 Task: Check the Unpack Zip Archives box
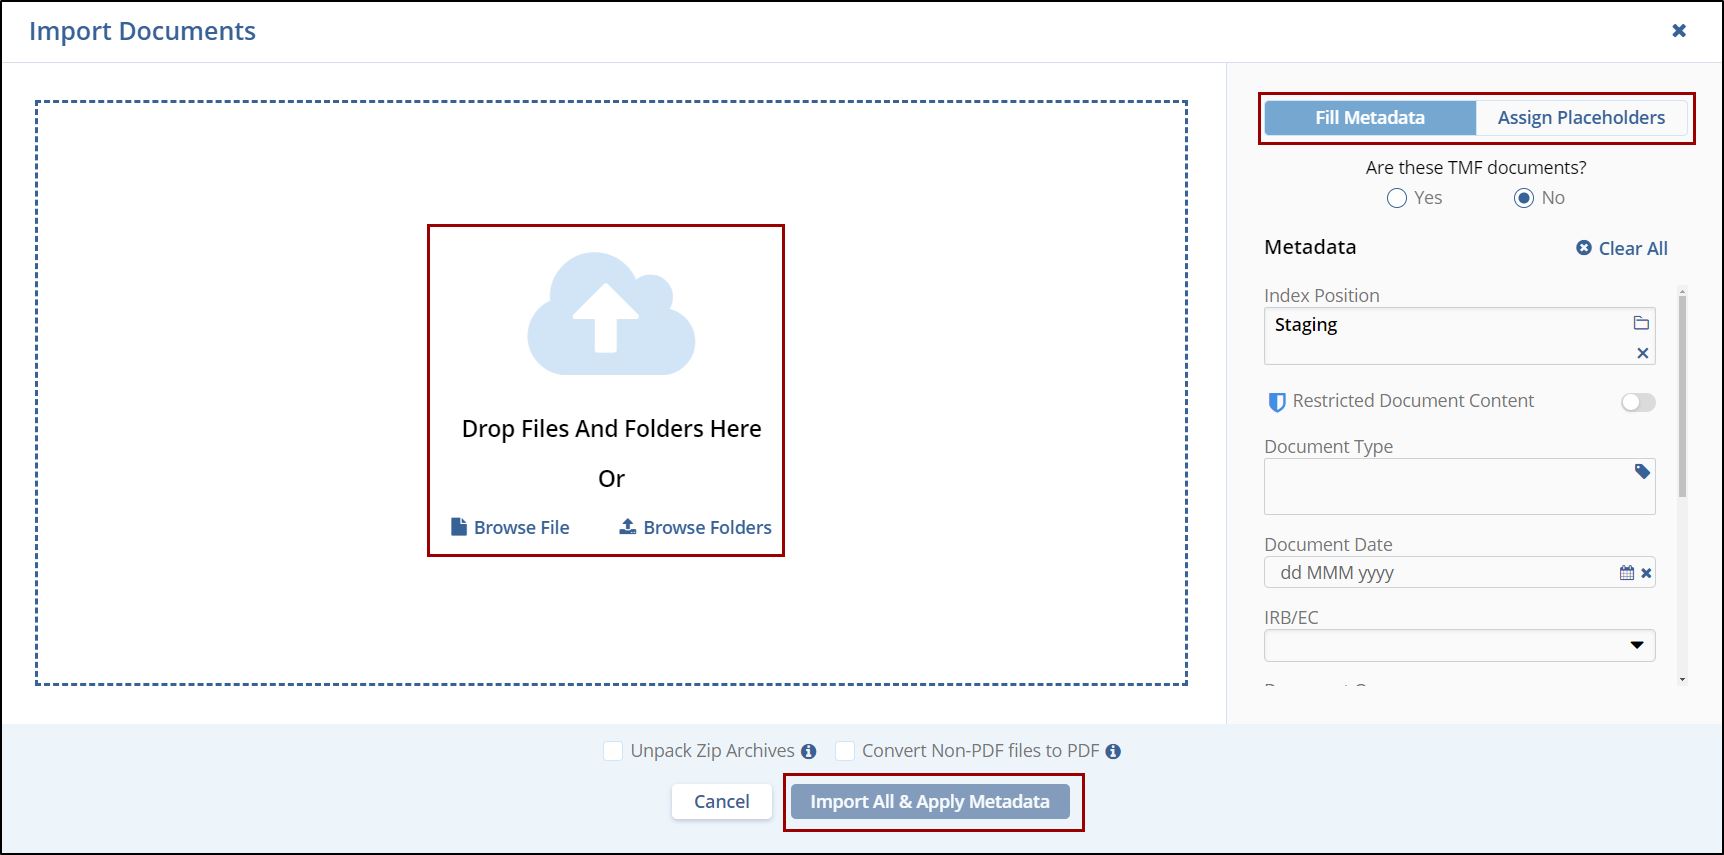coord(613,751)
